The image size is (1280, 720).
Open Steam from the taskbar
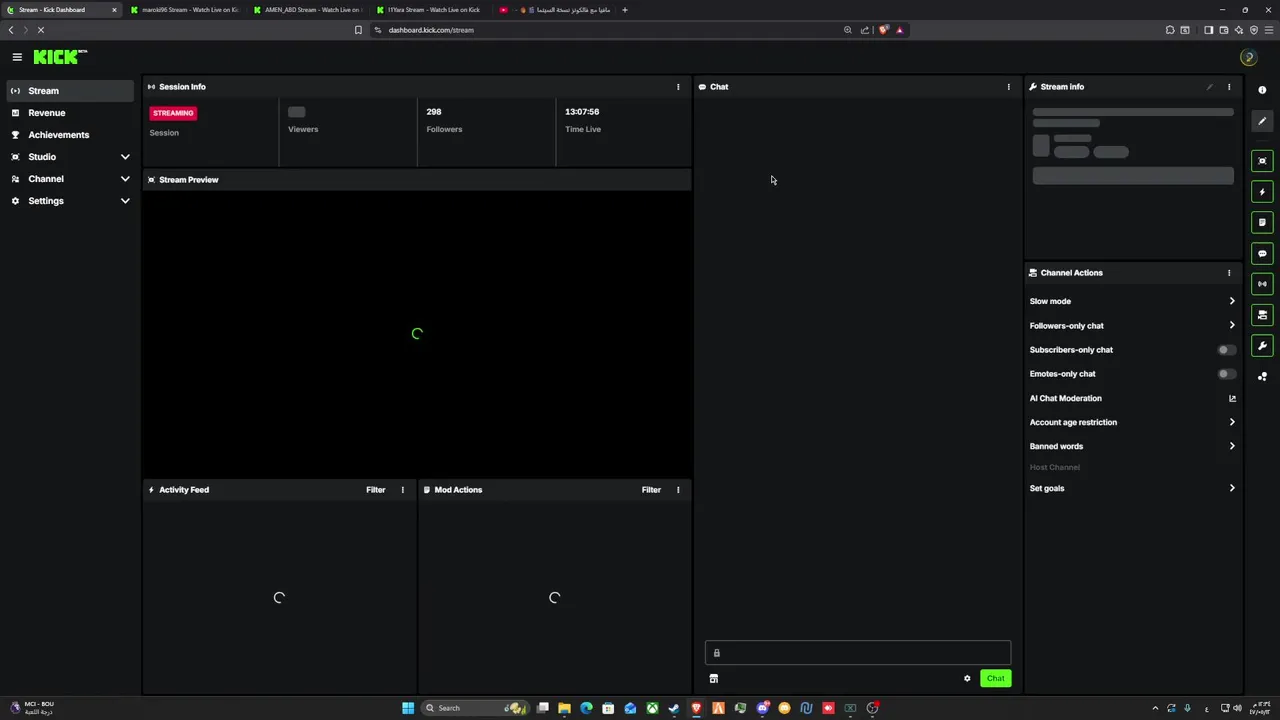[674, 708]
